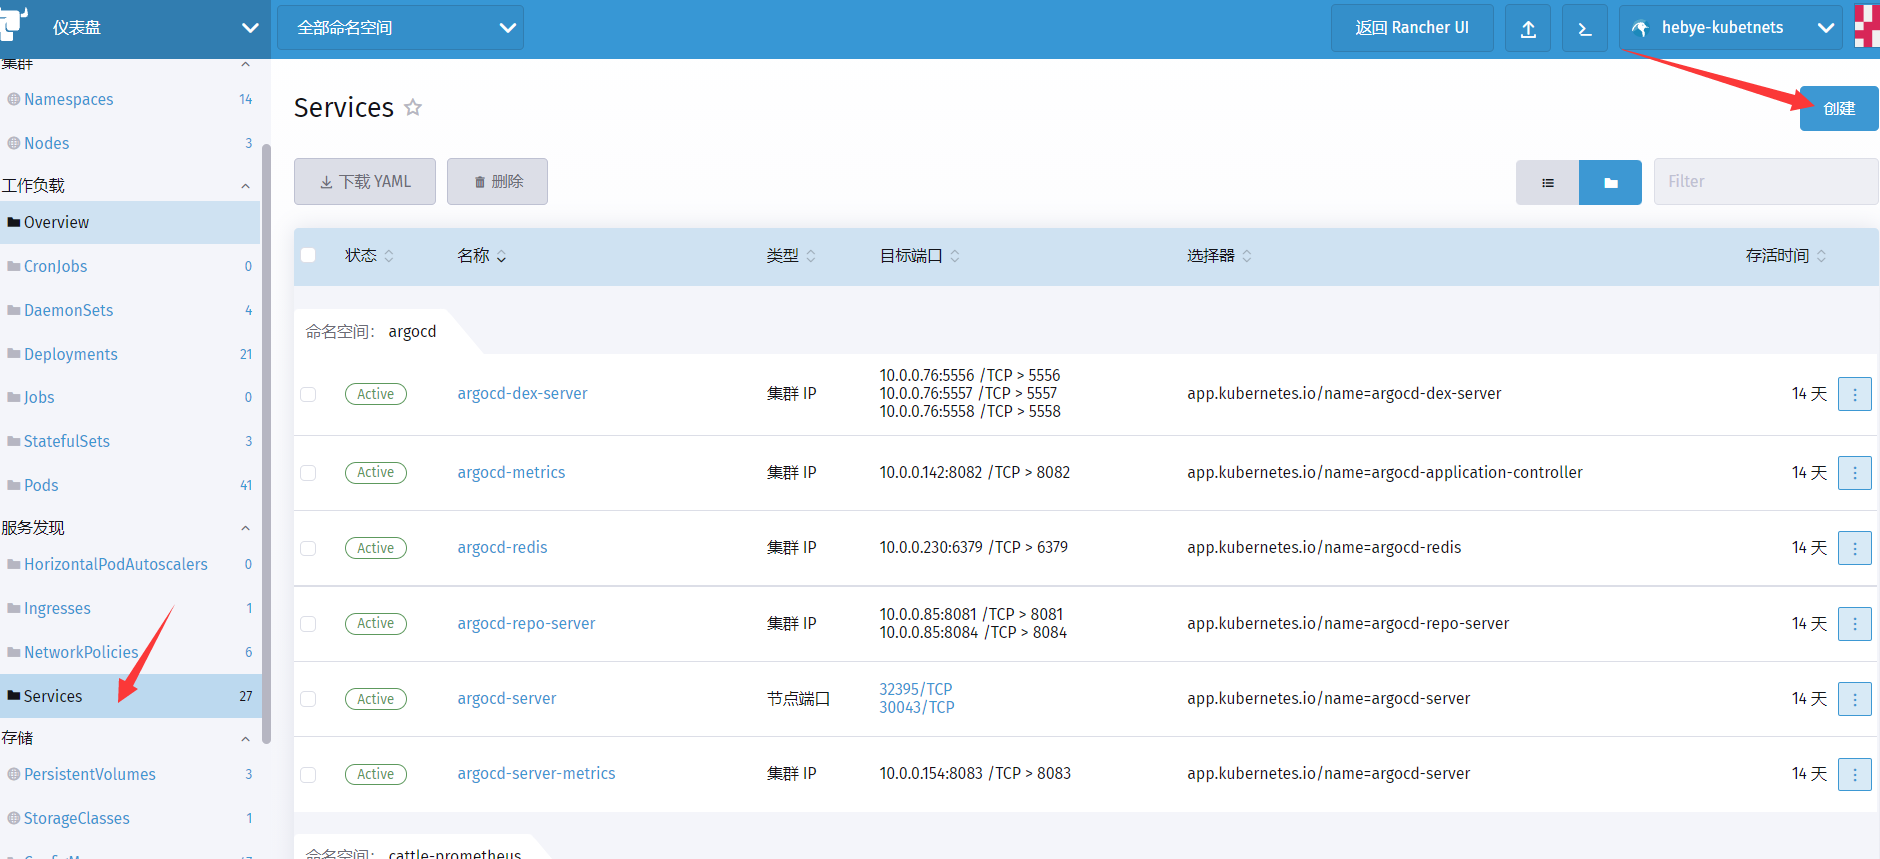Sort by 存活时间 column arrows

tap(1821, 256)
